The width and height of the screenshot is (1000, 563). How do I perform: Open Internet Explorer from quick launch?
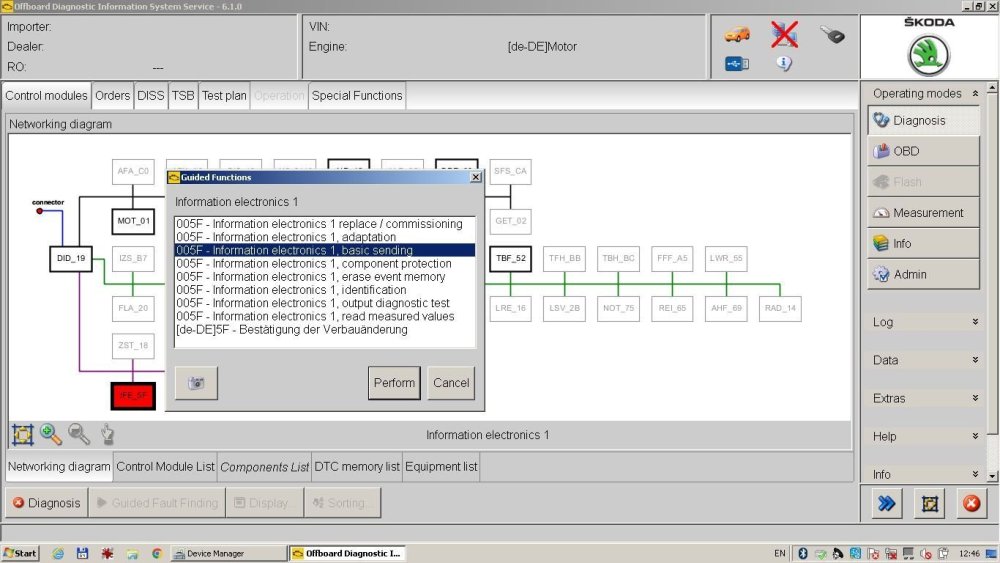[x=58, y=553]
